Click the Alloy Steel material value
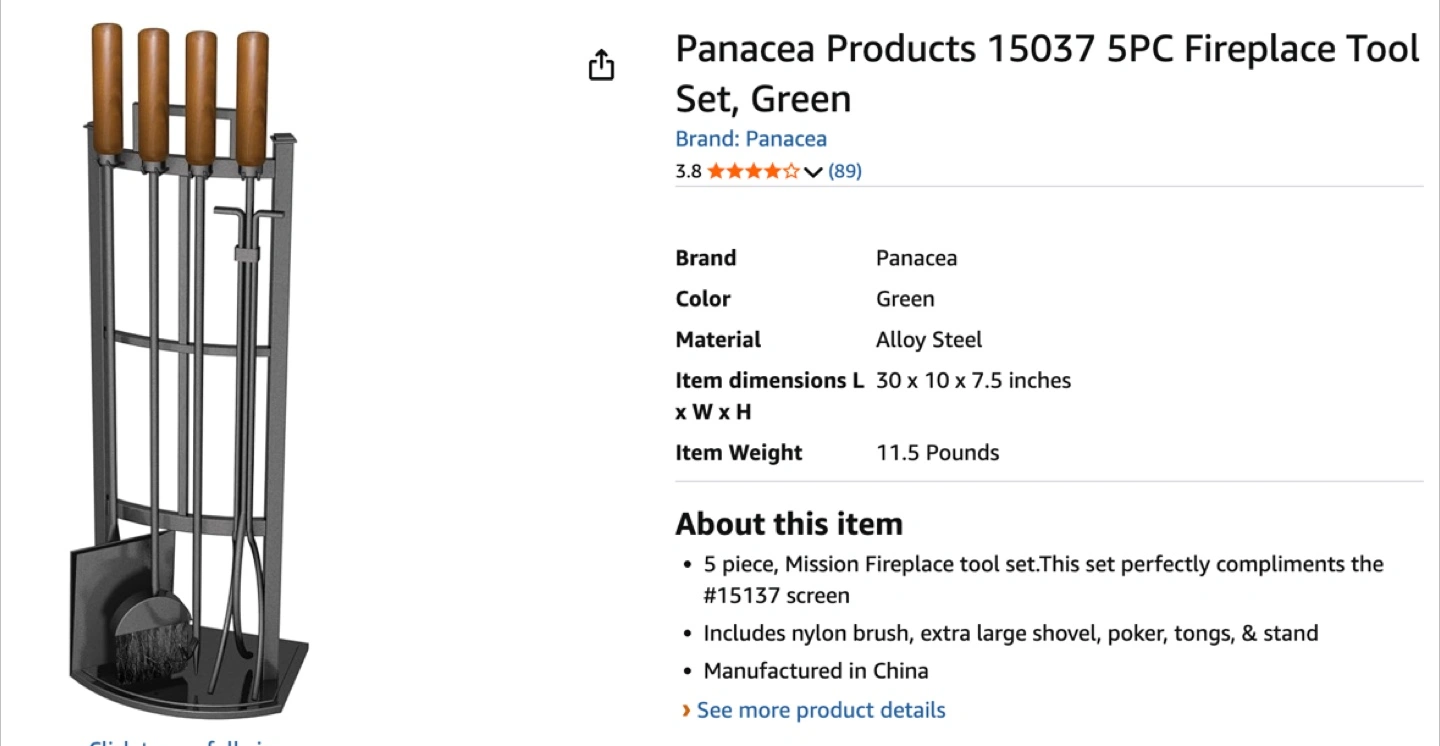 pos(929,340)
